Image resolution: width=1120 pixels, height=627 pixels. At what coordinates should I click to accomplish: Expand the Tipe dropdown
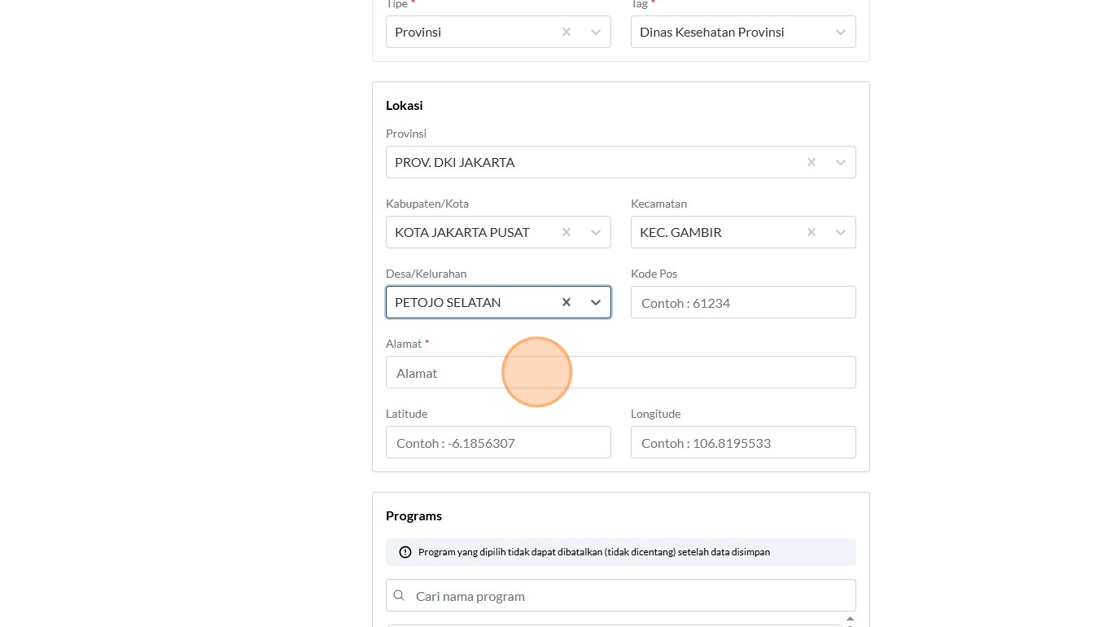point(596,32)
